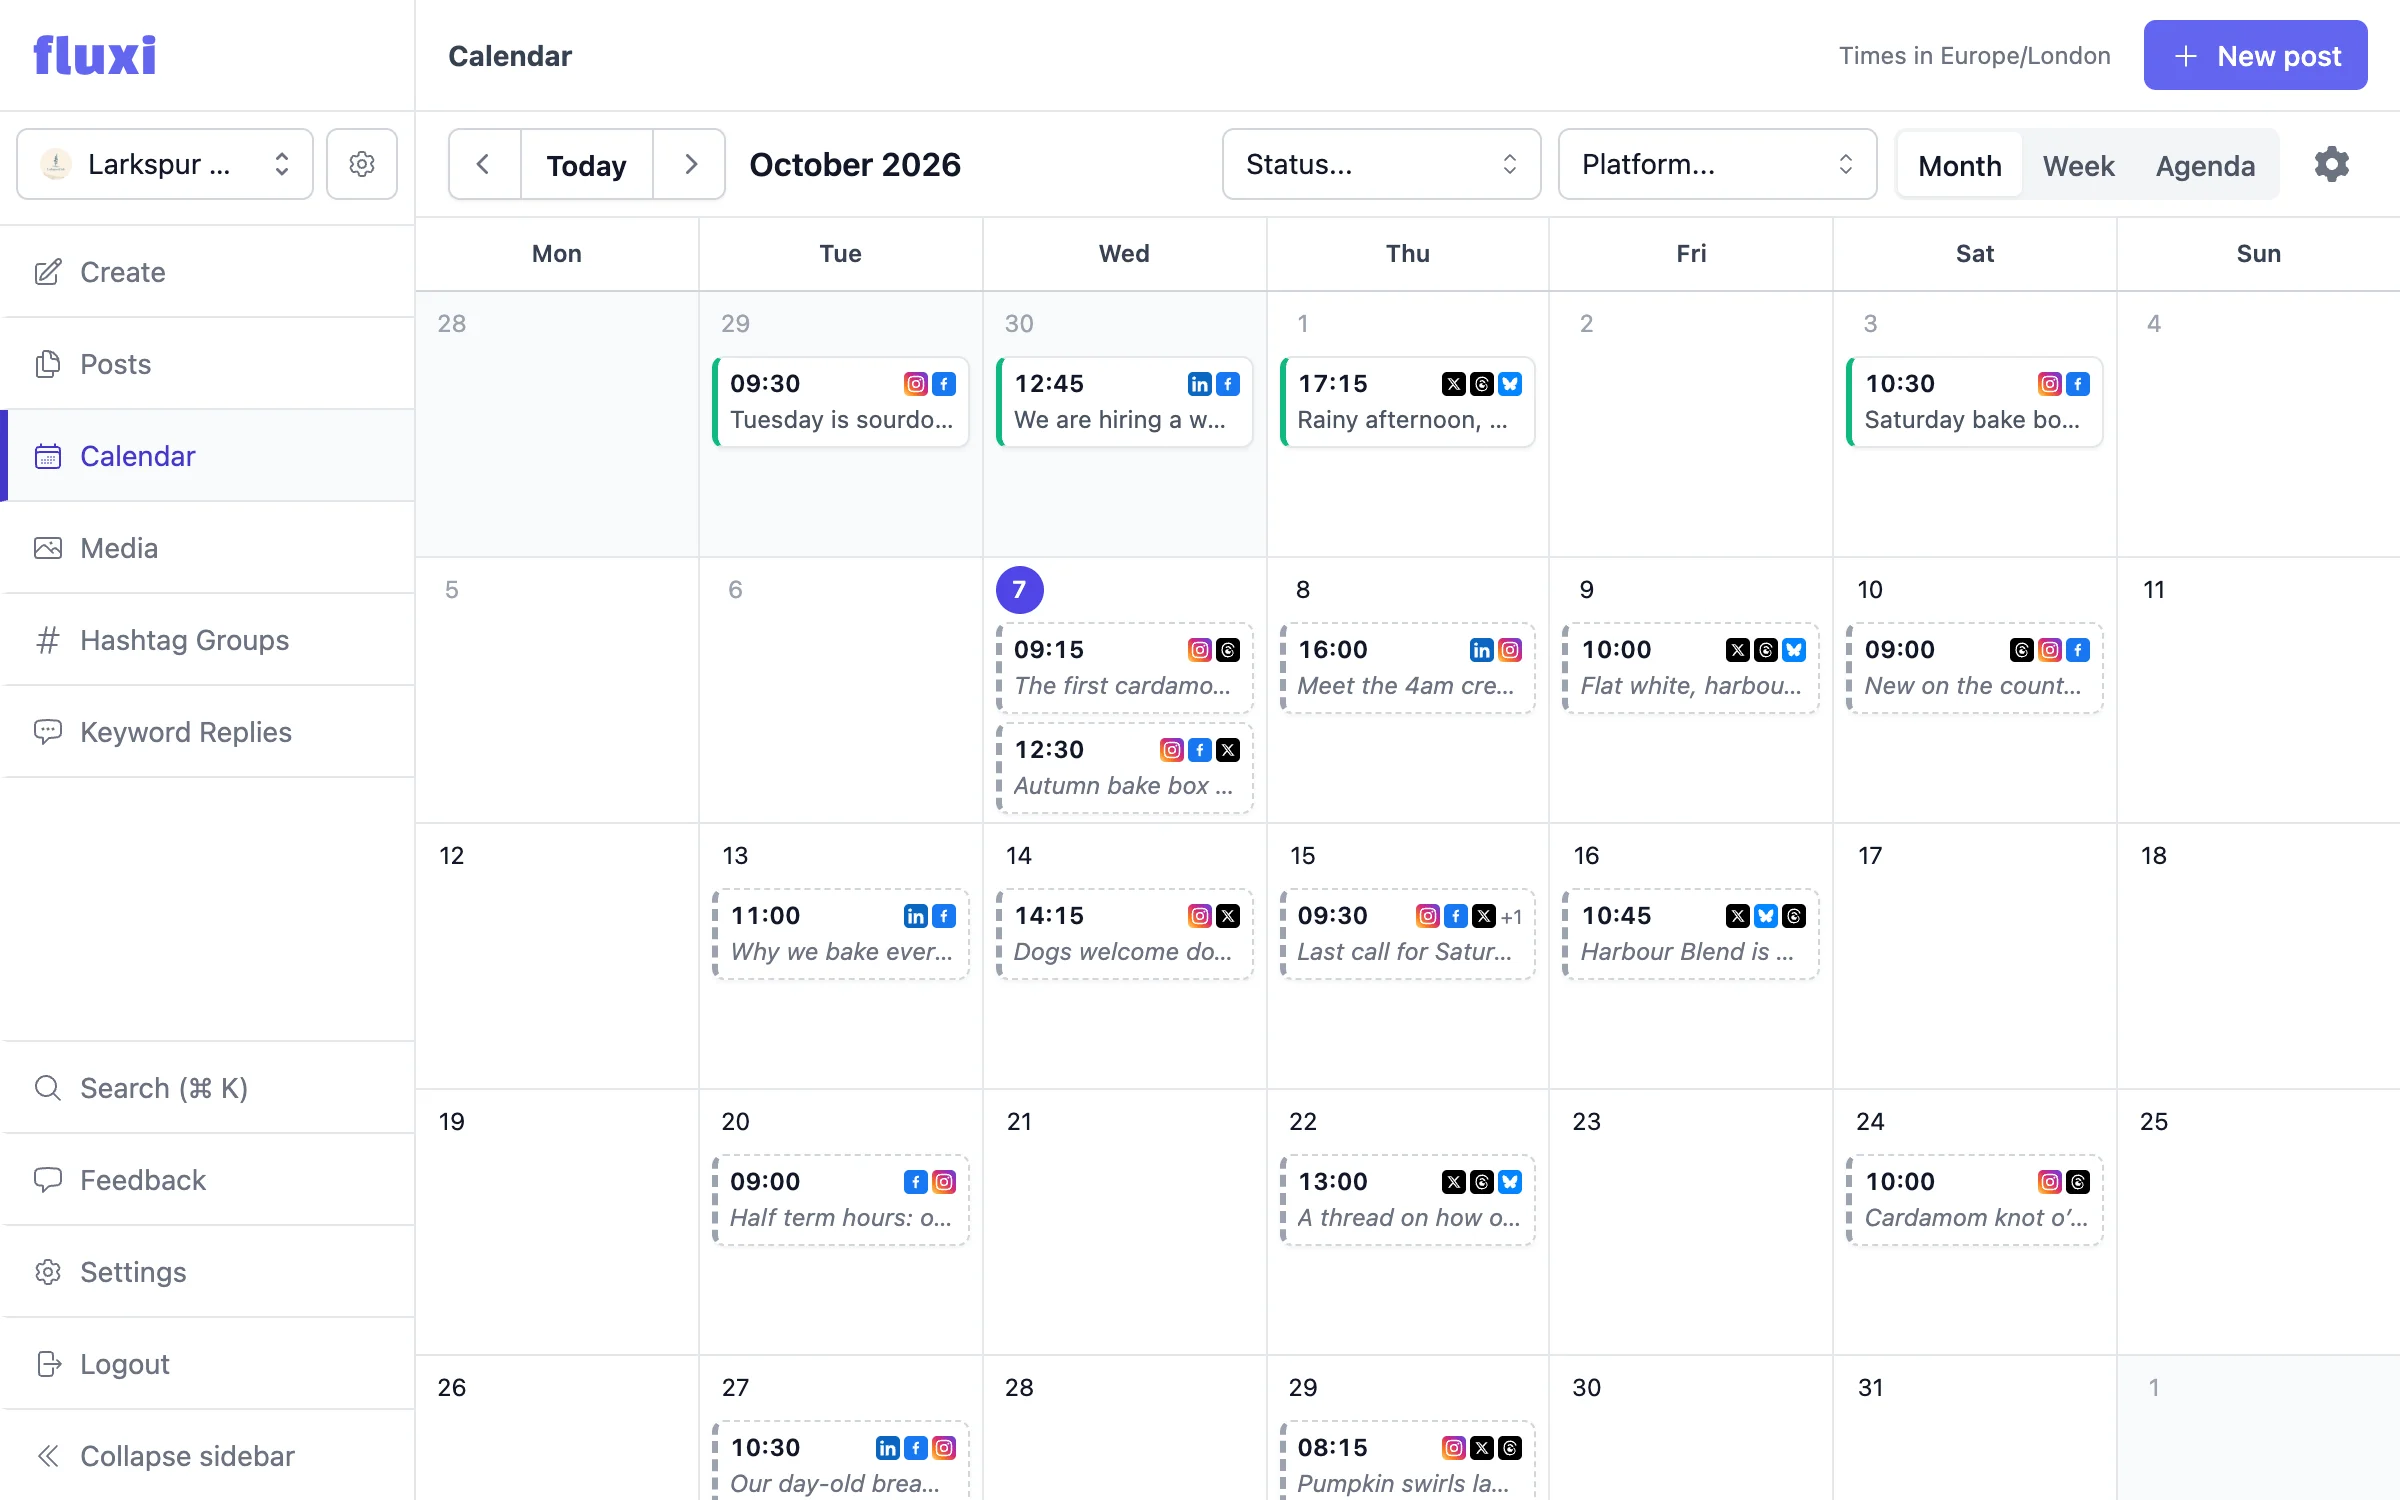Switch to Agenda view

(2205, 165)
